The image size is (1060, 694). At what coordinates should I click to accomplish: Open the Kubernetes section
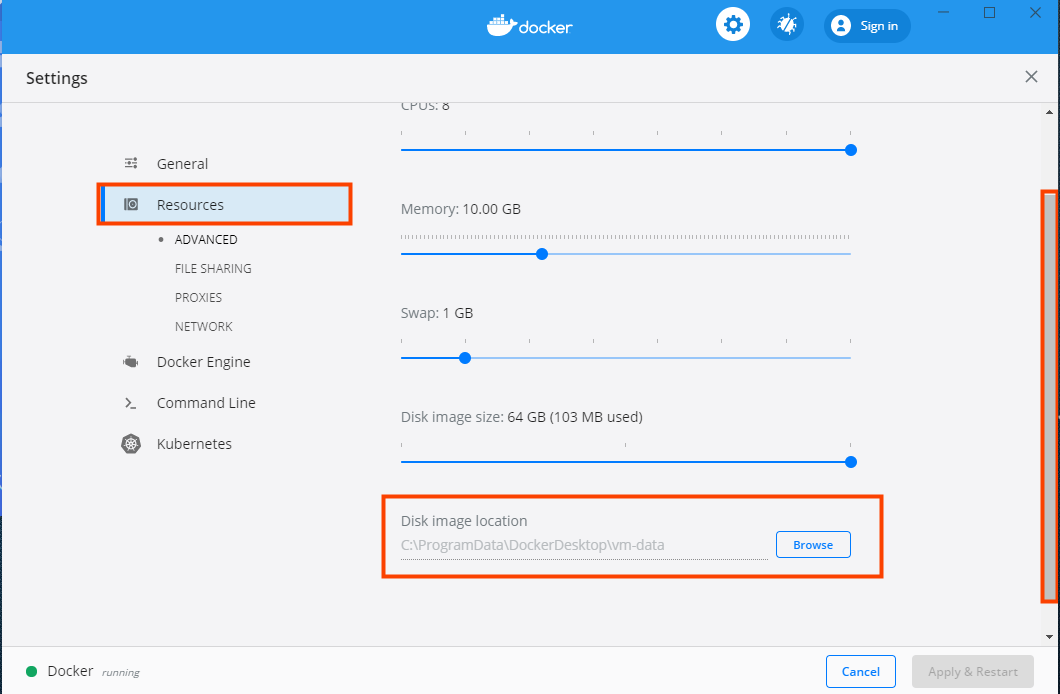tap(194, 444)
